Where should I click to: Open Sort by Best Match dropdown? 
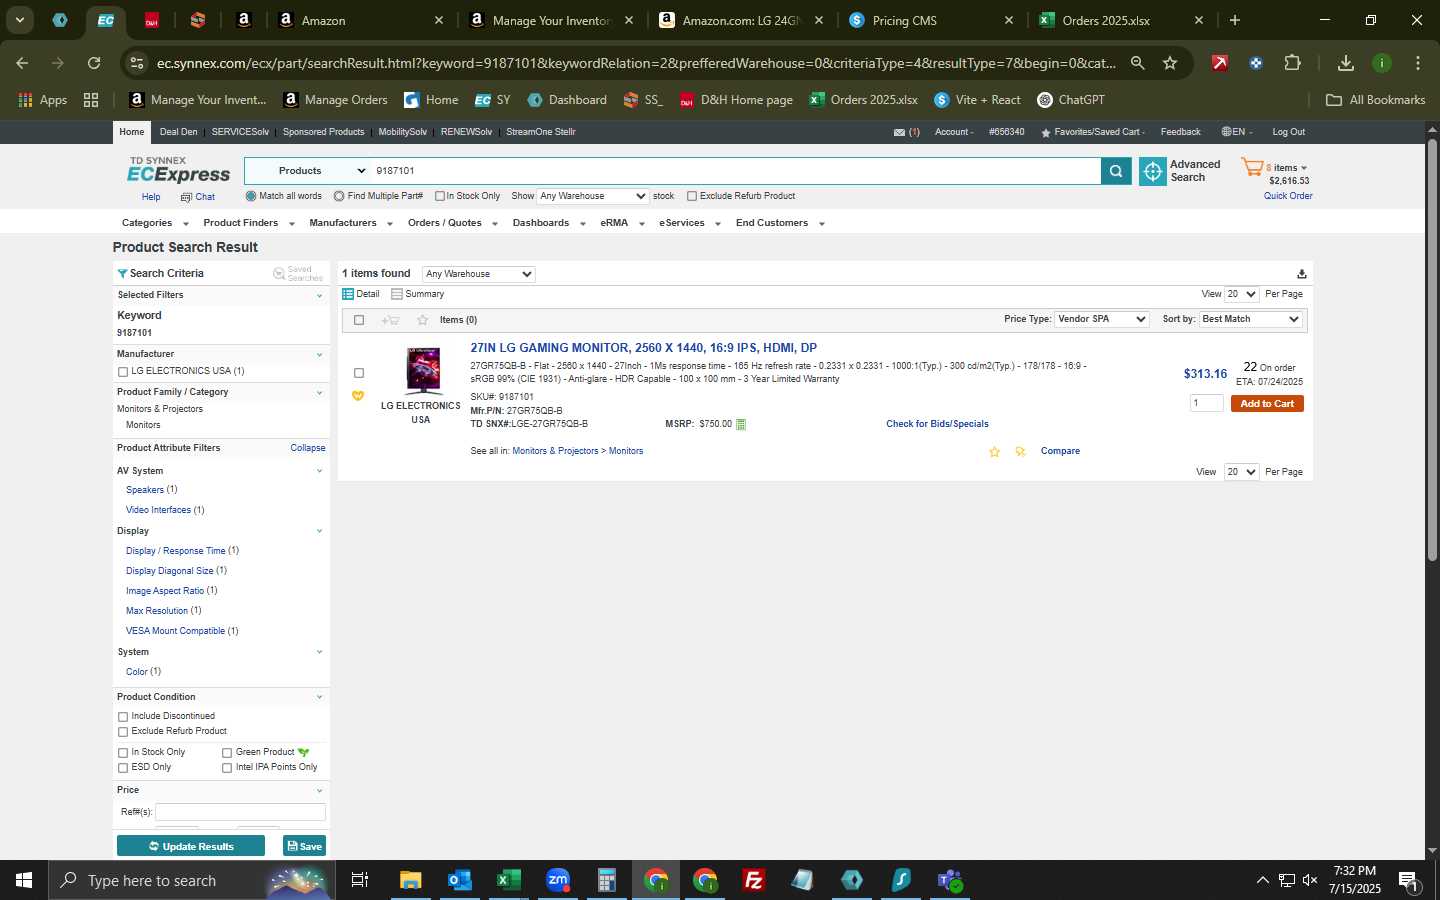pyautogui.click(x=1250, y=319)
